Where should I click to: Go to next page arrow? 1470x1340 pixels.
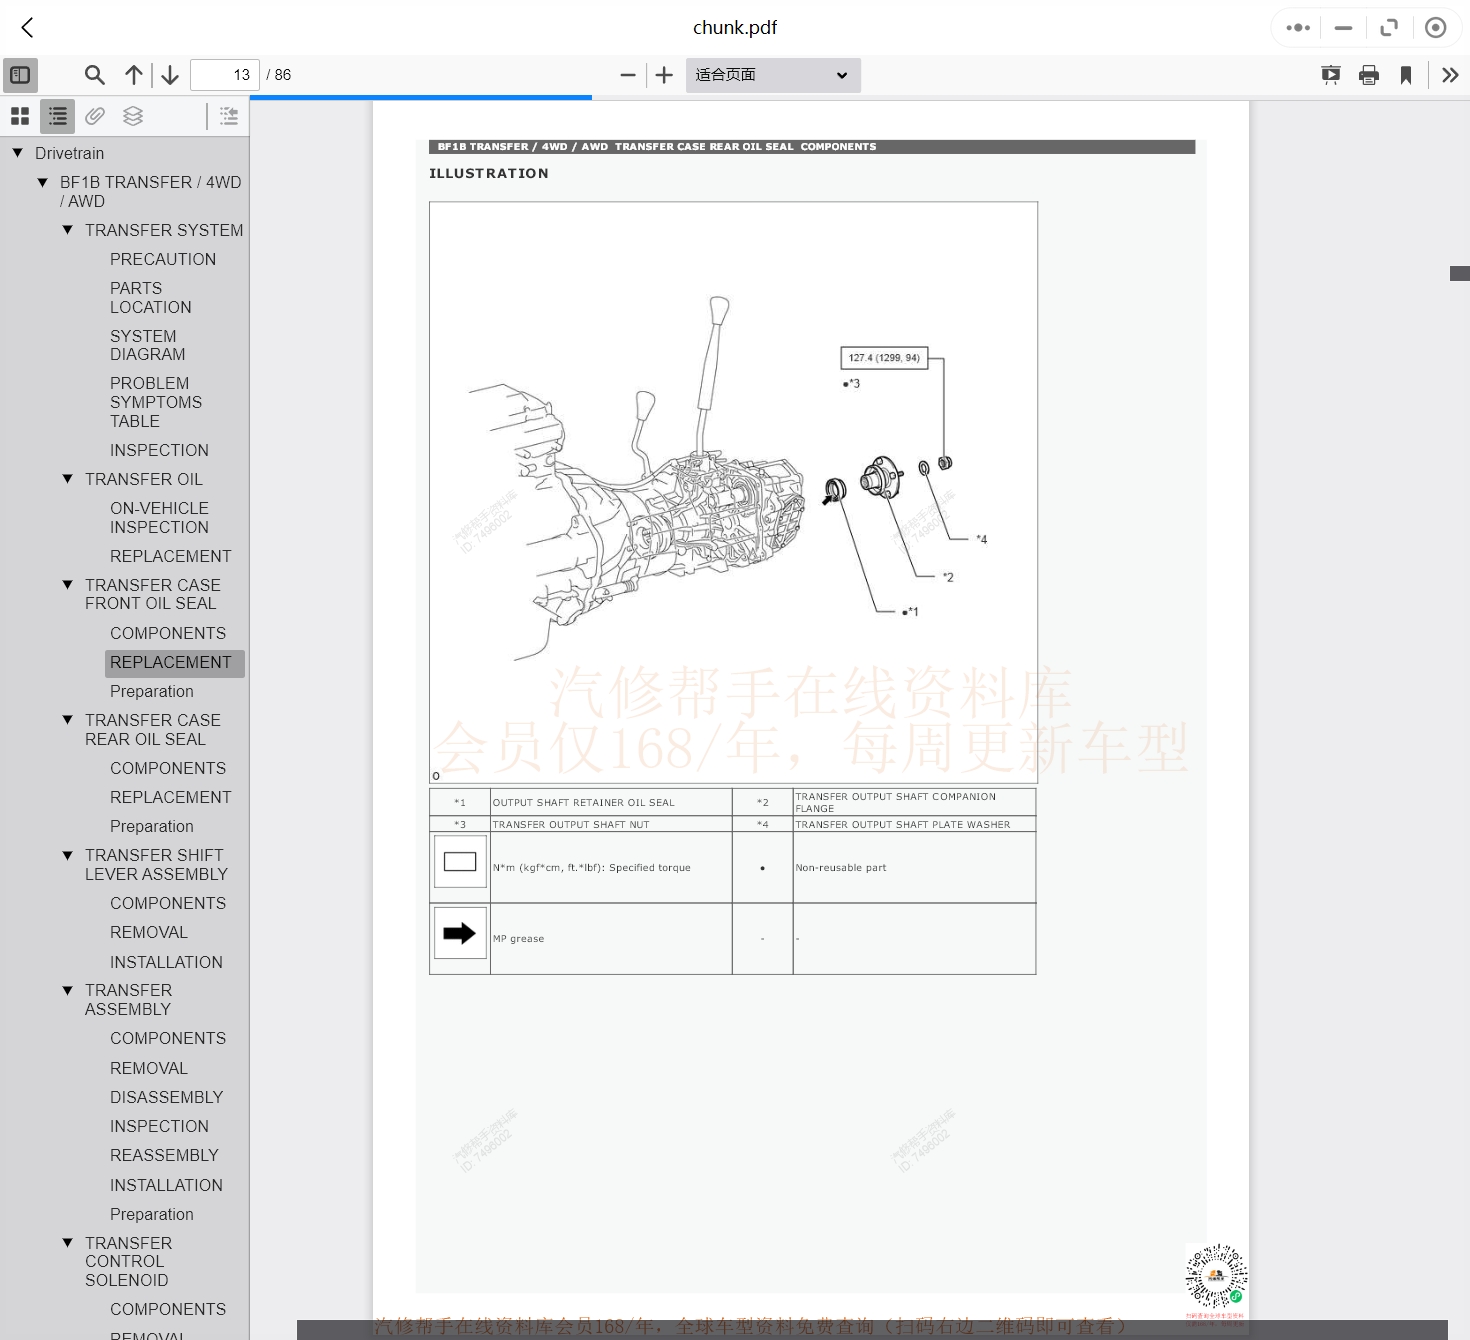pos(170,75)
